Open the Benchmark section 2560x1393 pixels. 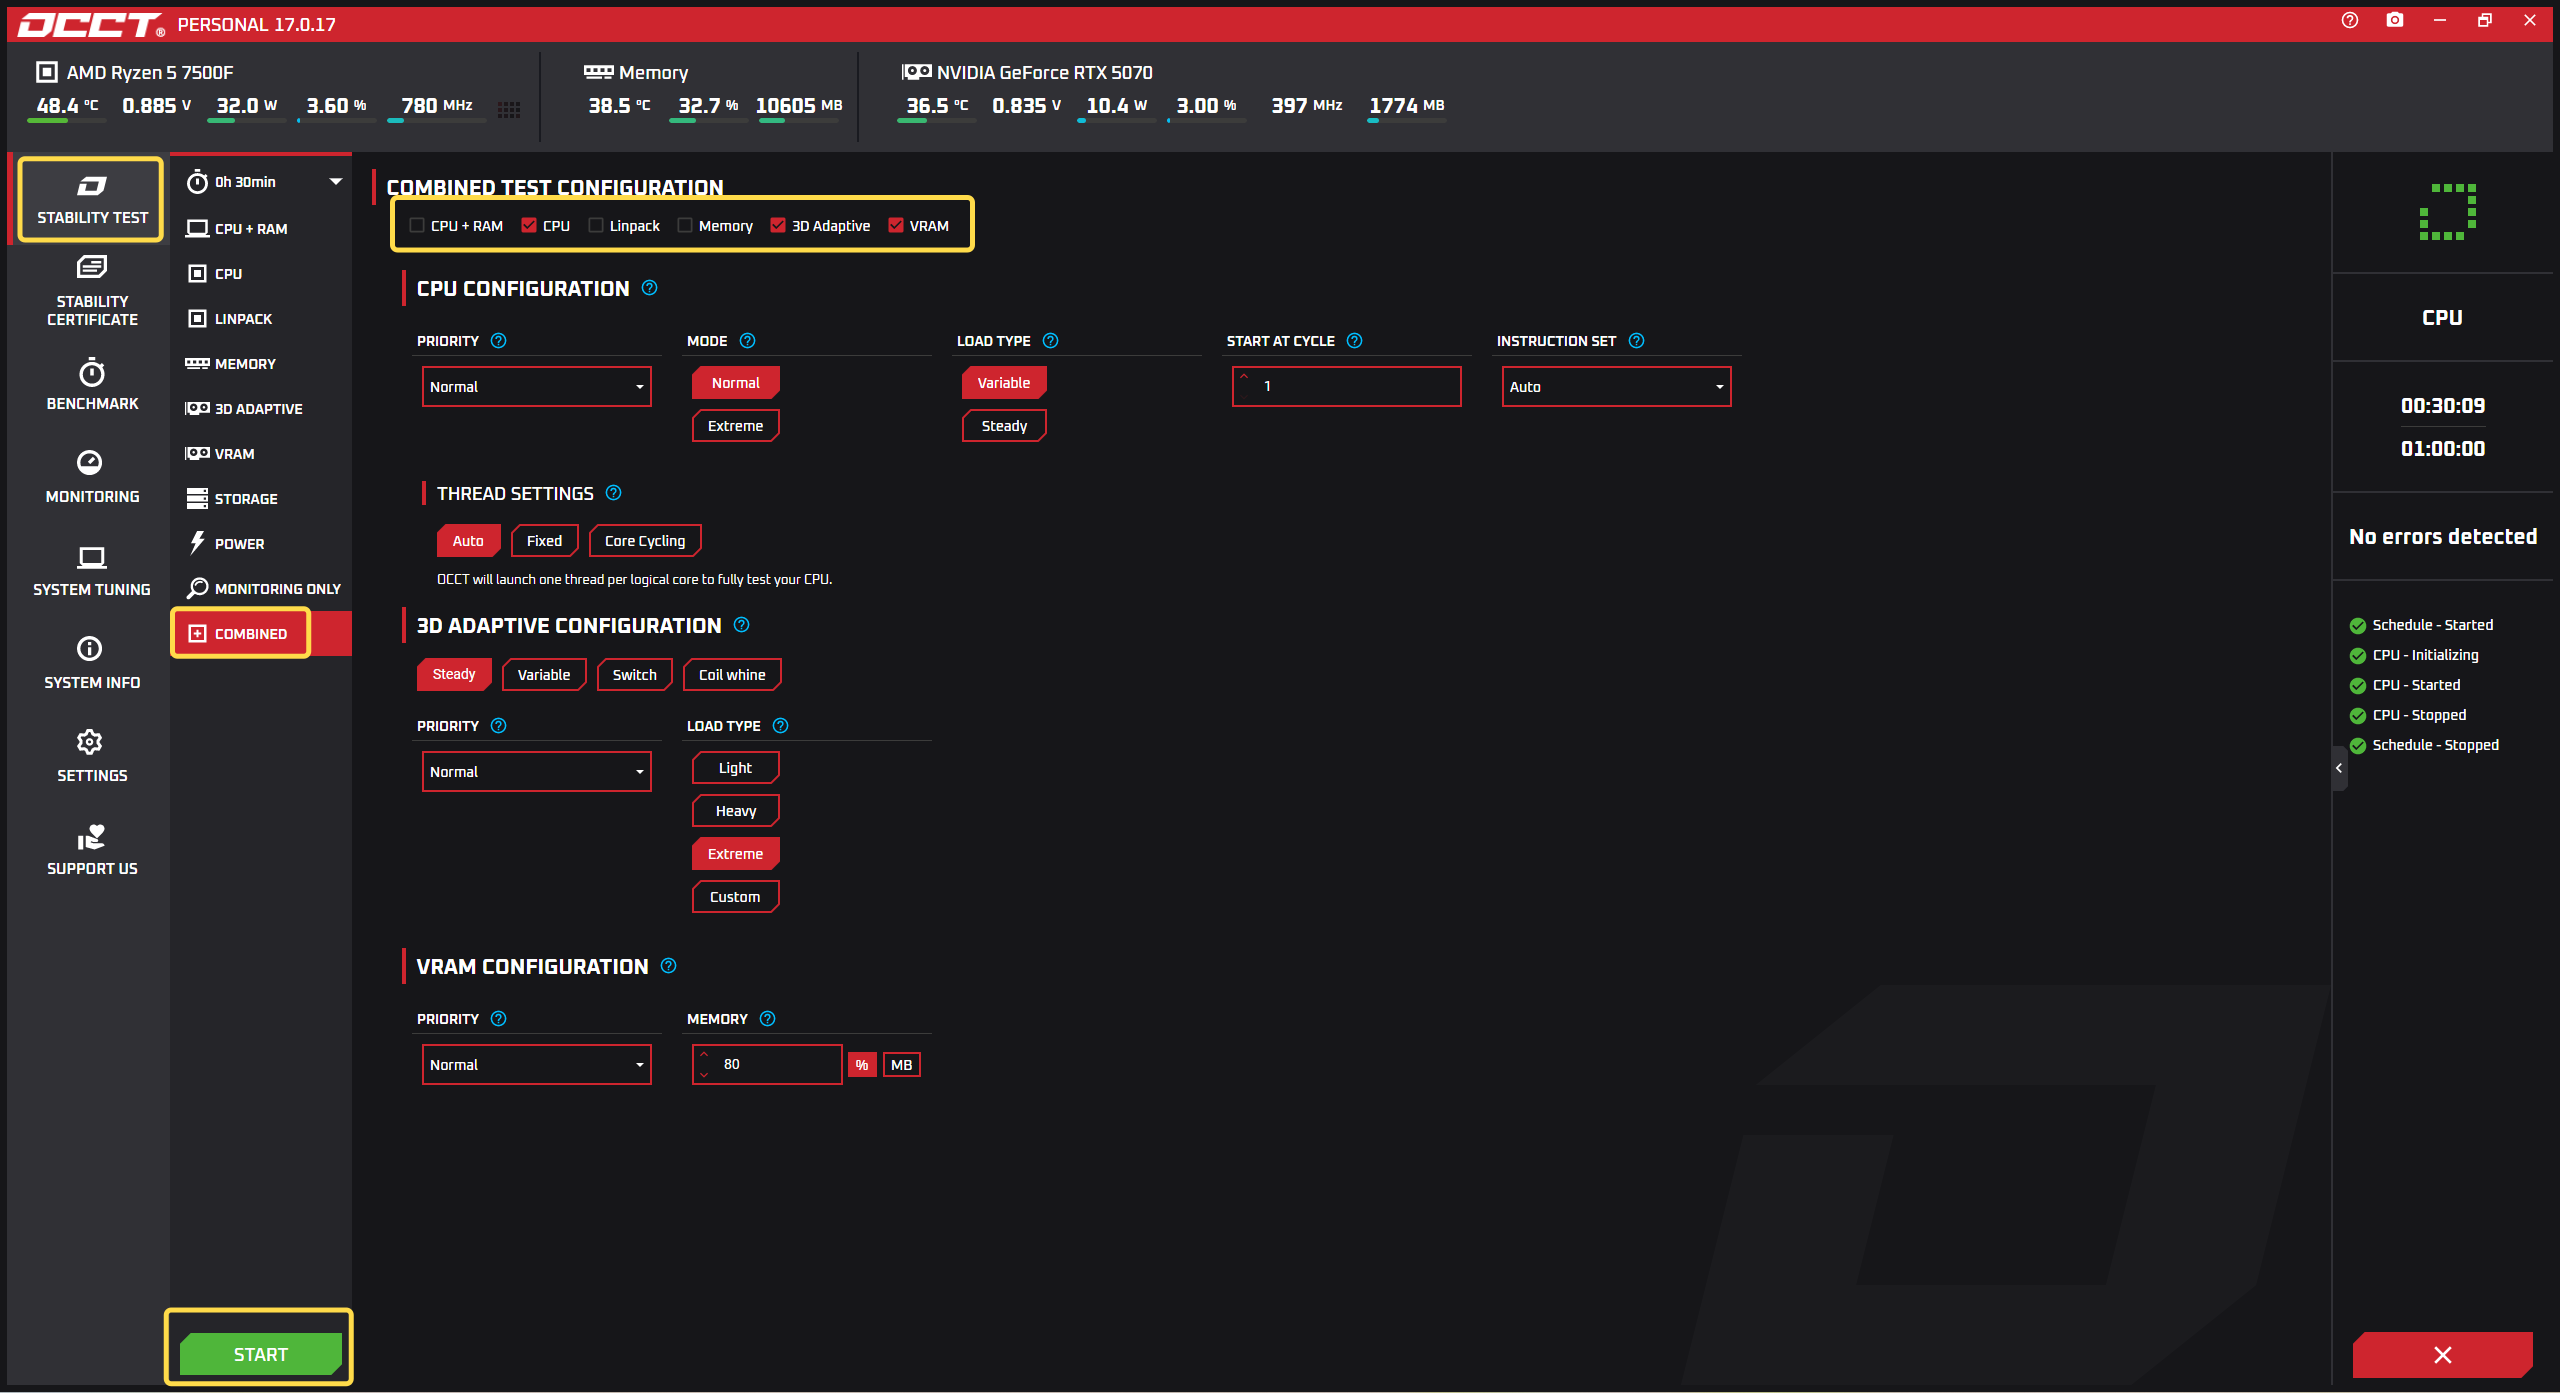tap(91, 385)
